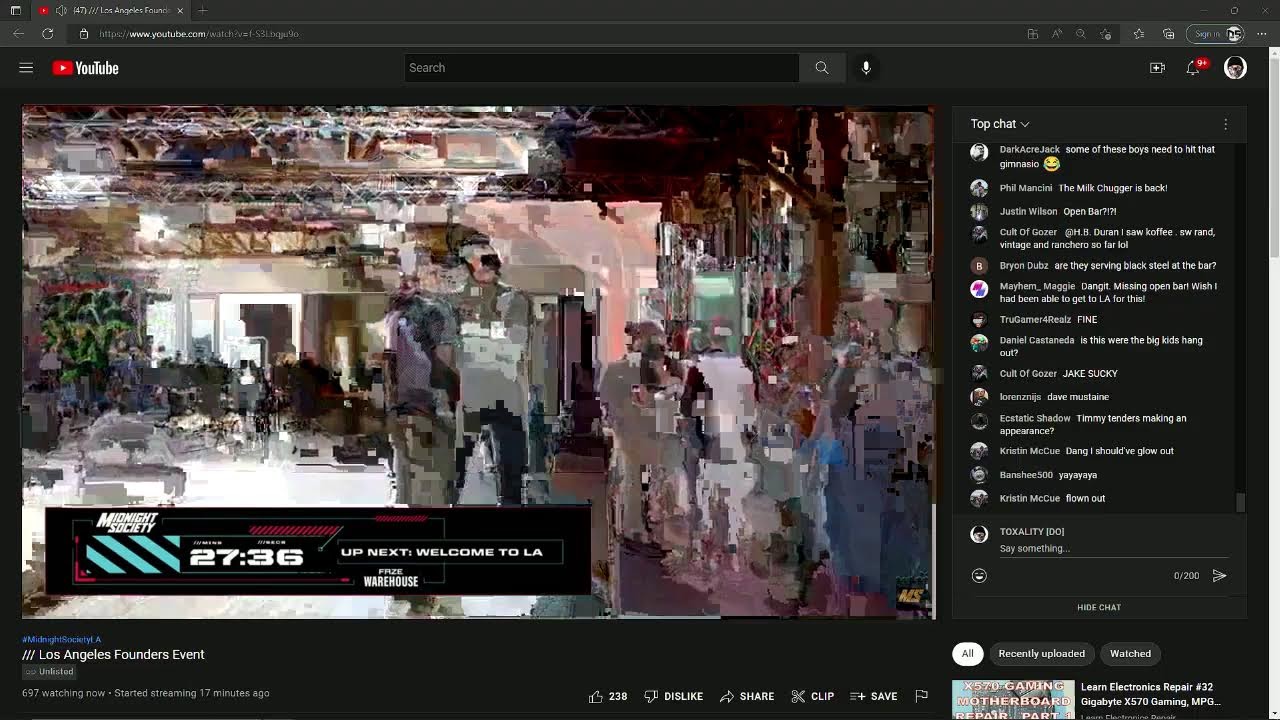Click Daniel Castaneda chat message
1280x720 pixels.
[x=1101, y=347]
